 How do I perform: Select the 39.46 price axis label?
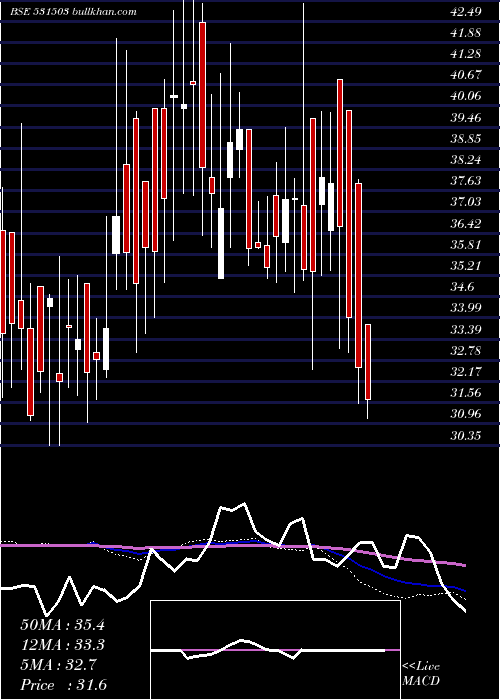pyautogui.click(x=466, y=118)
